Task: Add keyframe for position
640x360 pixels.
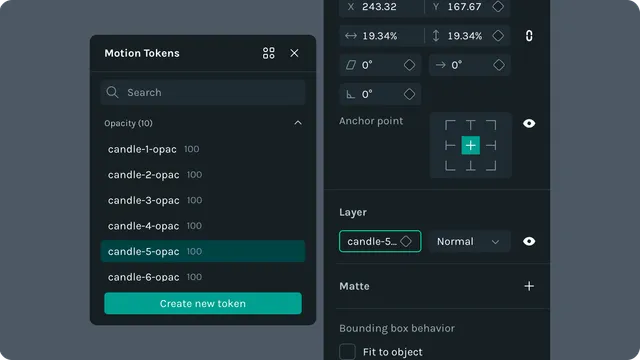Action: pos(498,7)
